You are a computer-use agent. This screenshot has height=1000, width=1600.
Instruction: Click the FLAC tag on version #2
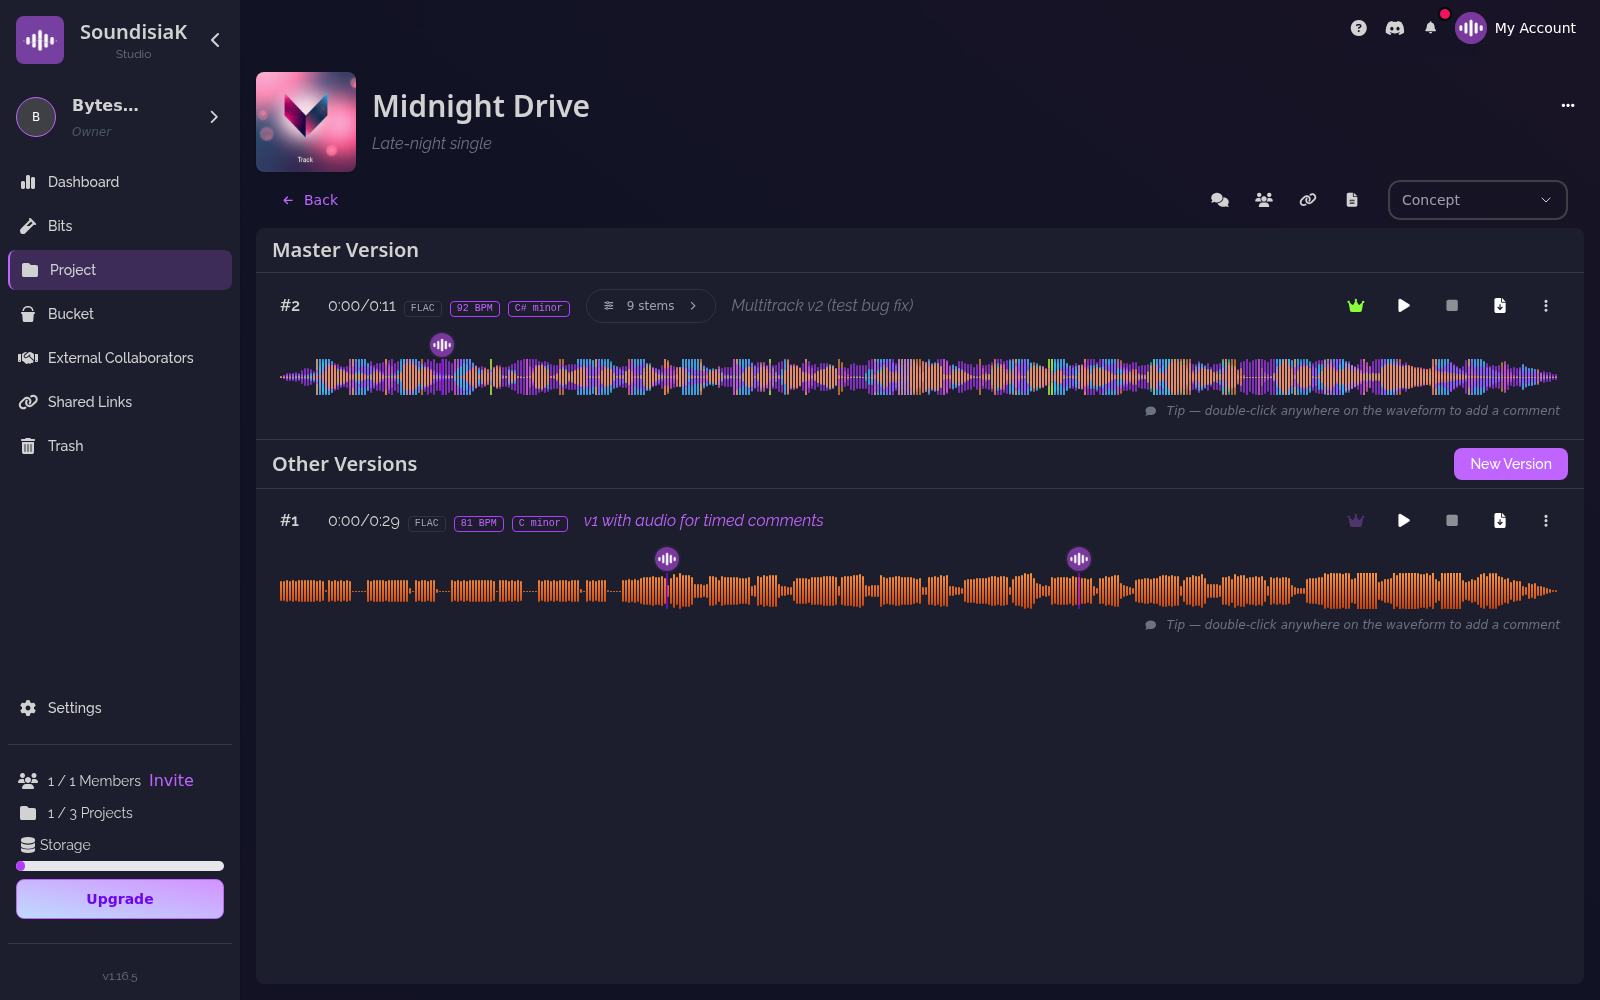(423, 308)
